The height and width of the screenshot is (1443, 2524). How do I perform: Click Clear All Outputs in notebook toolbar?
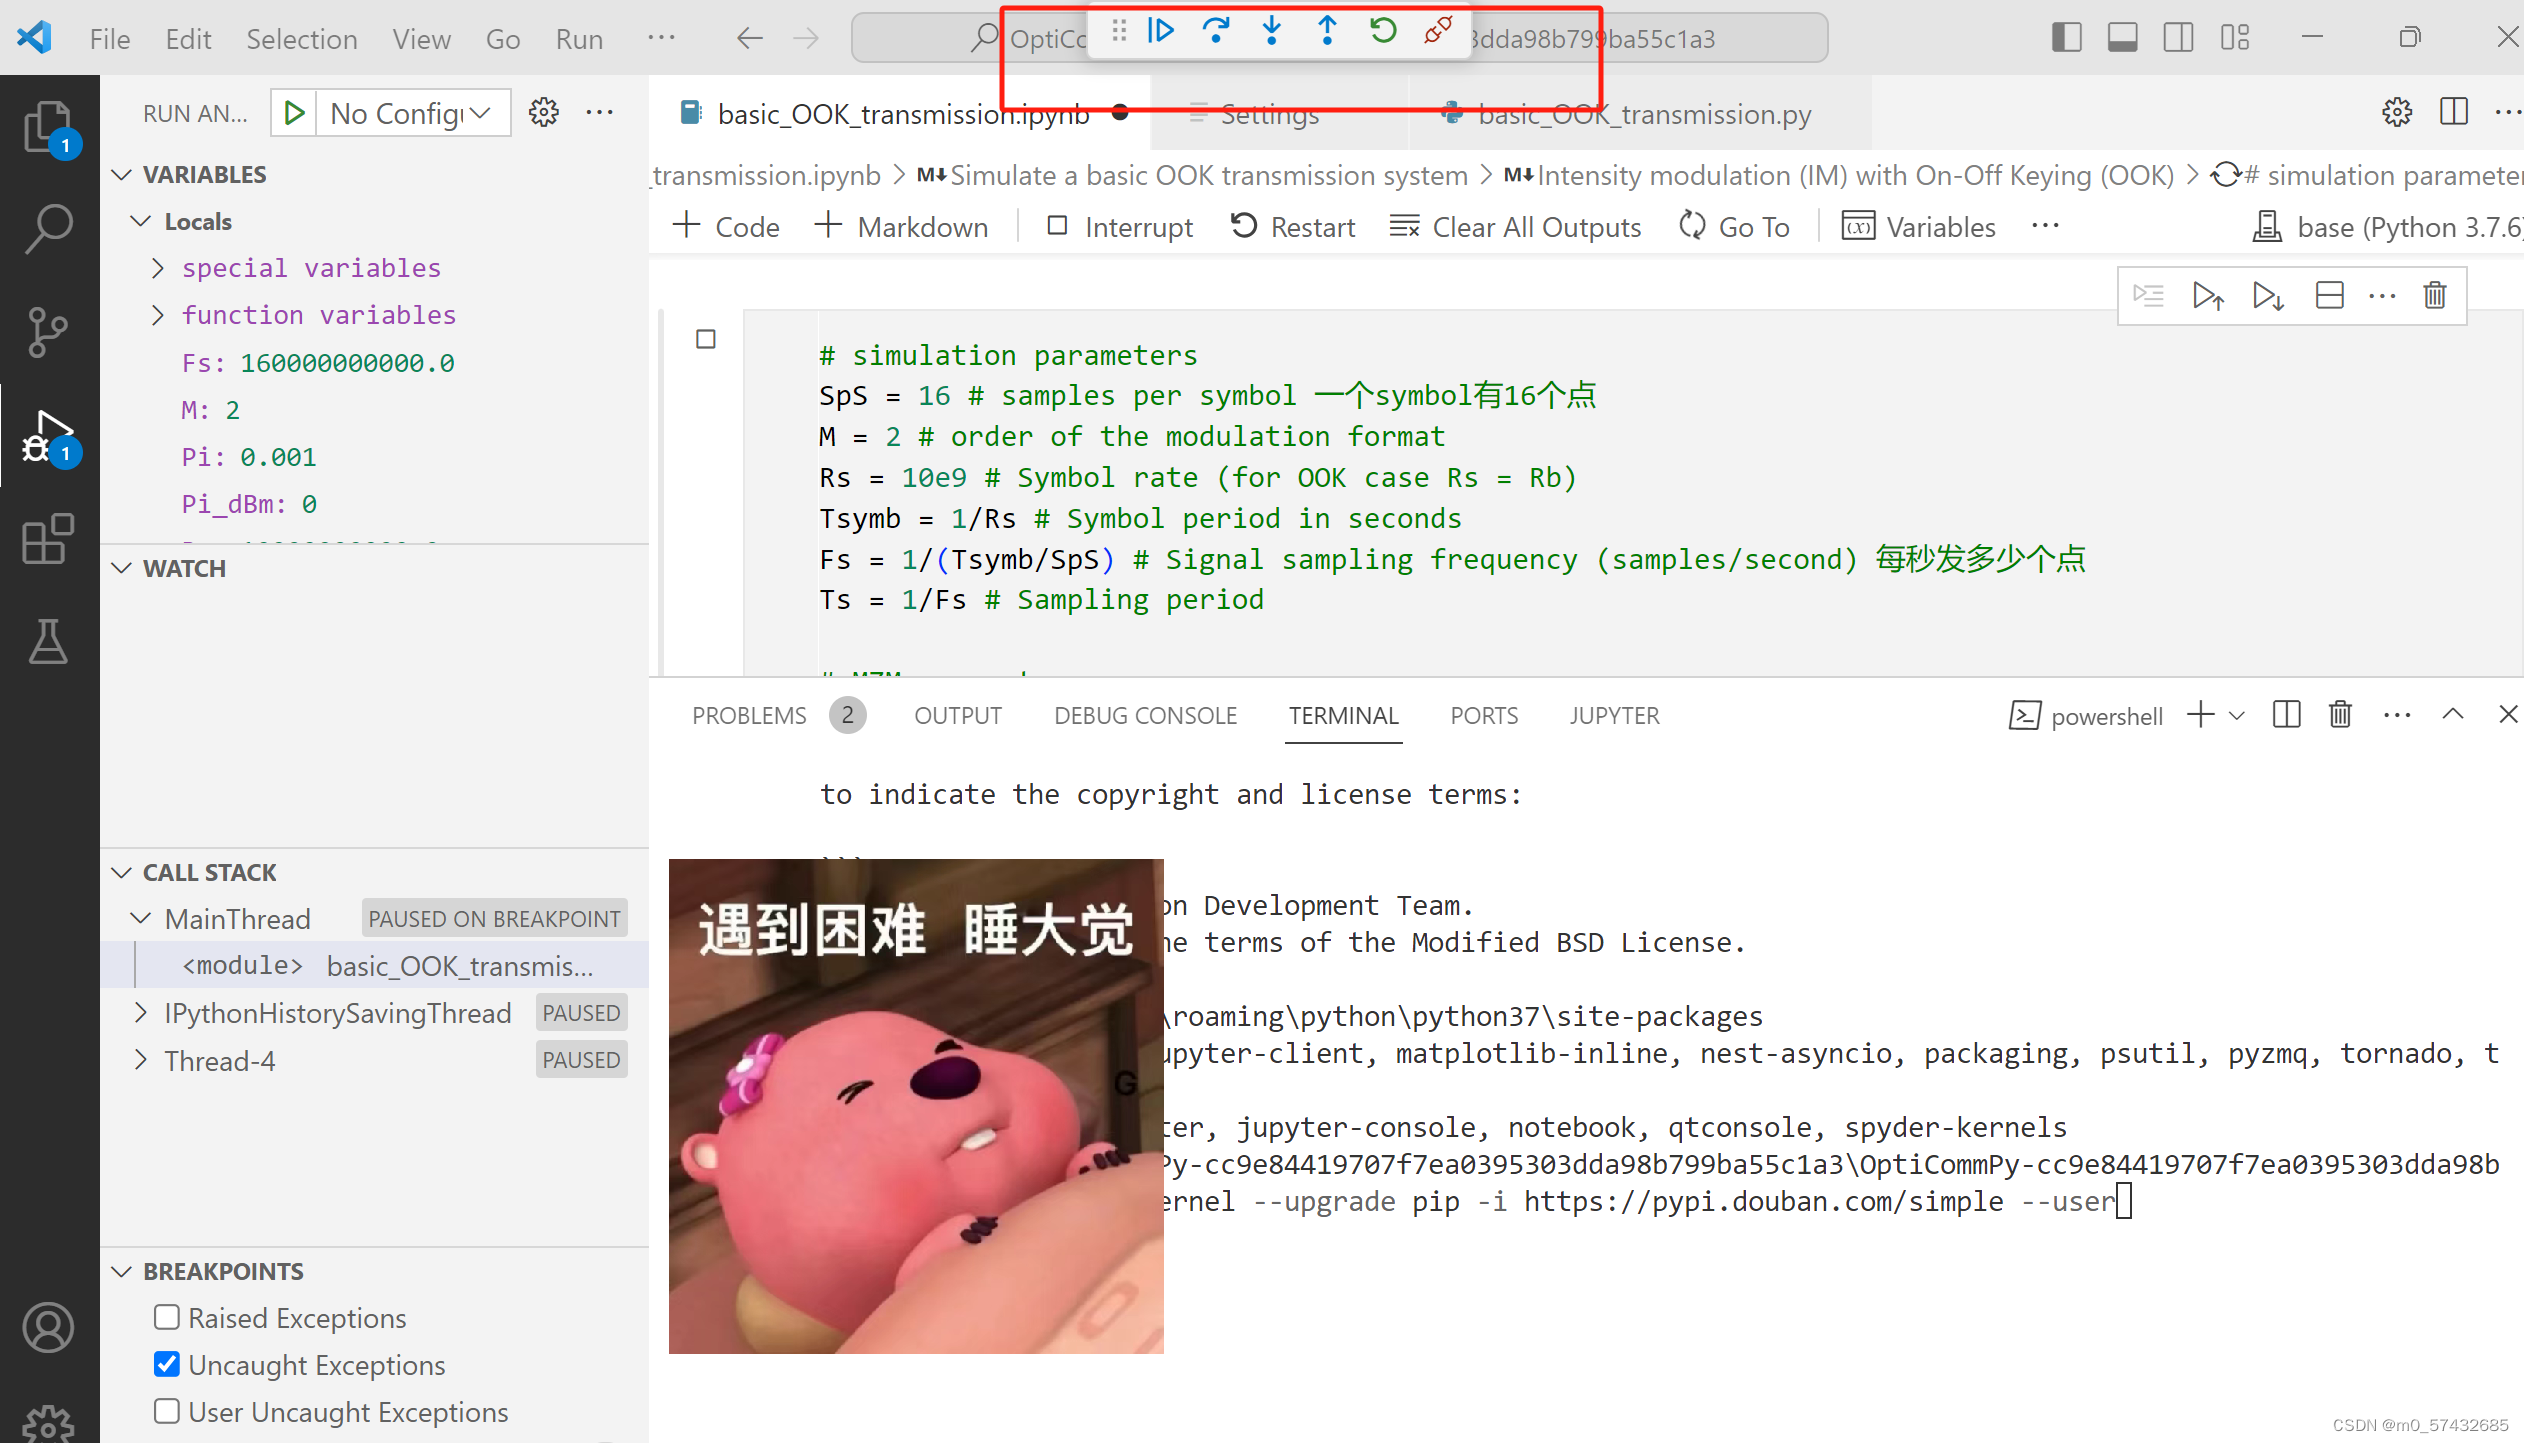[1516, 226]
